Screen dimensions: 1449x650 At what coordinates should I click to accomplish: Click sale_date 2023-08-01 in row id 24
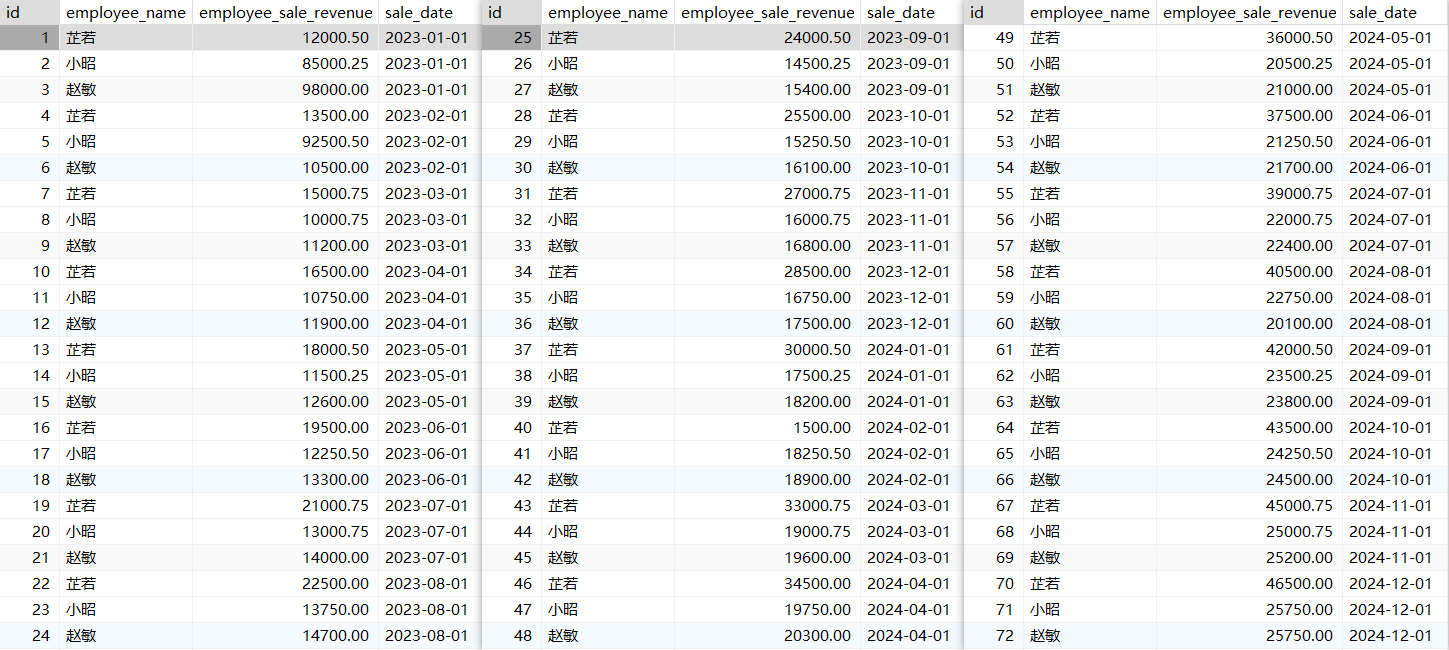click(426, 635)
